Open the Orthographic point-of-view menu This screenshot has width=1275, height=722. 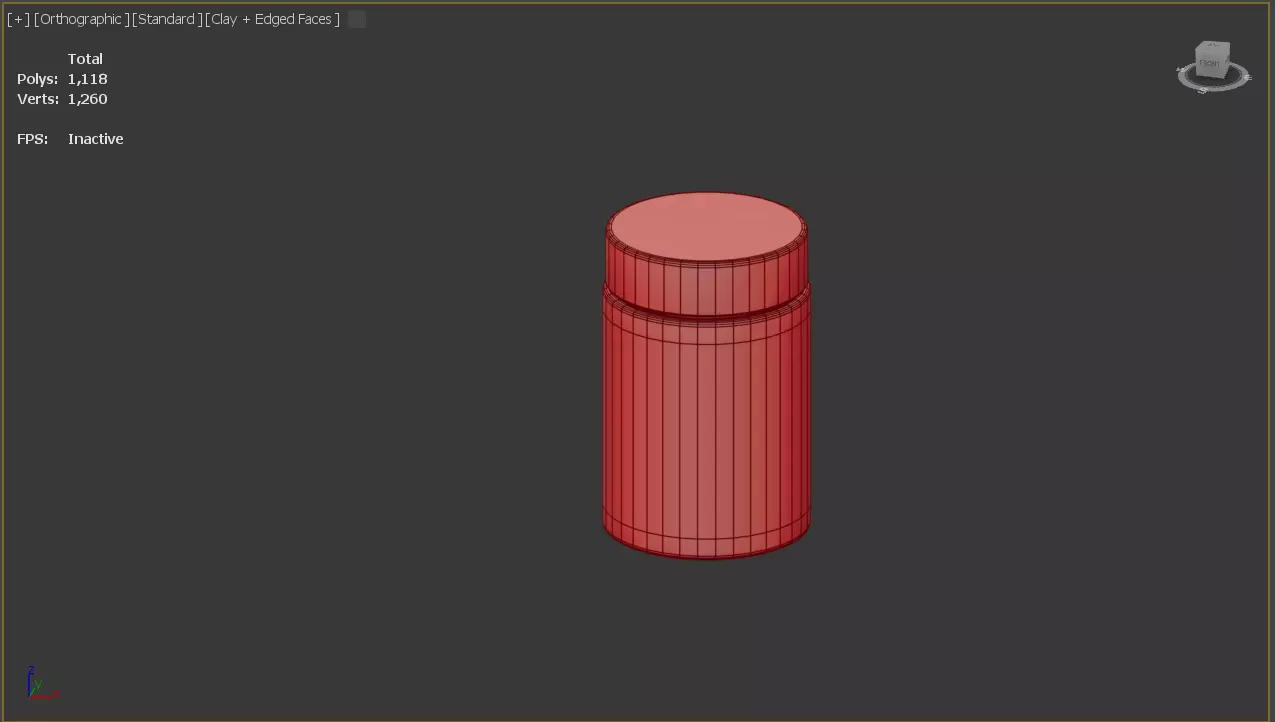coord(82,19)
